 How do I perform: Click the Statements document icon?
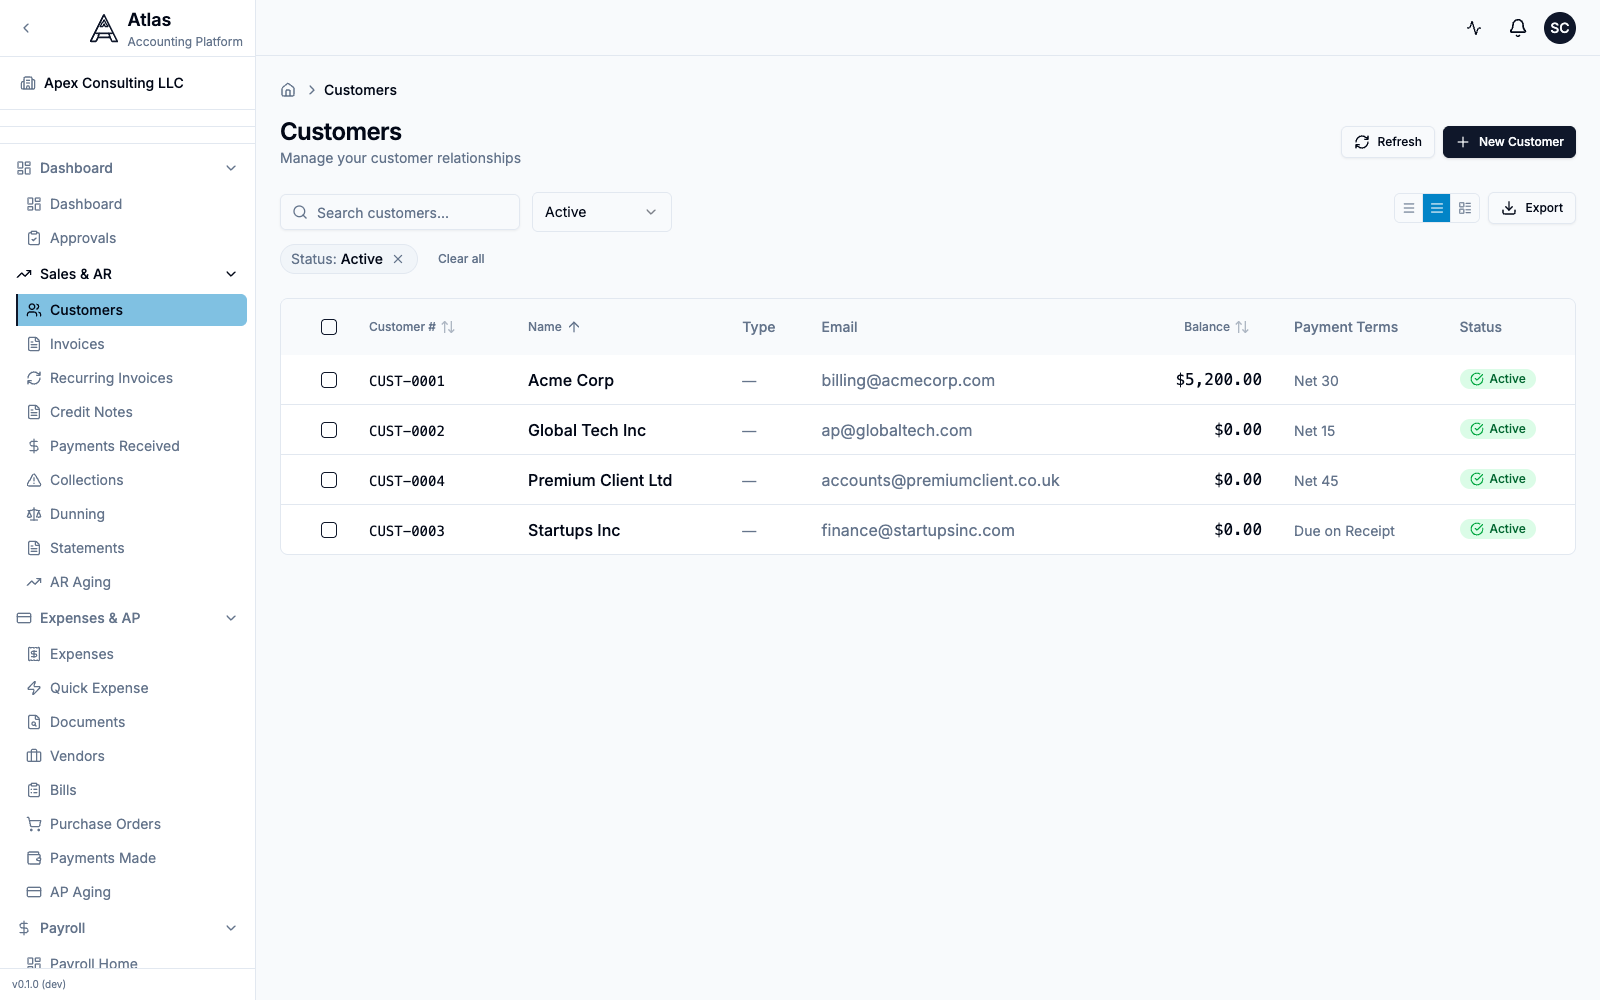[x=34, y=548]
